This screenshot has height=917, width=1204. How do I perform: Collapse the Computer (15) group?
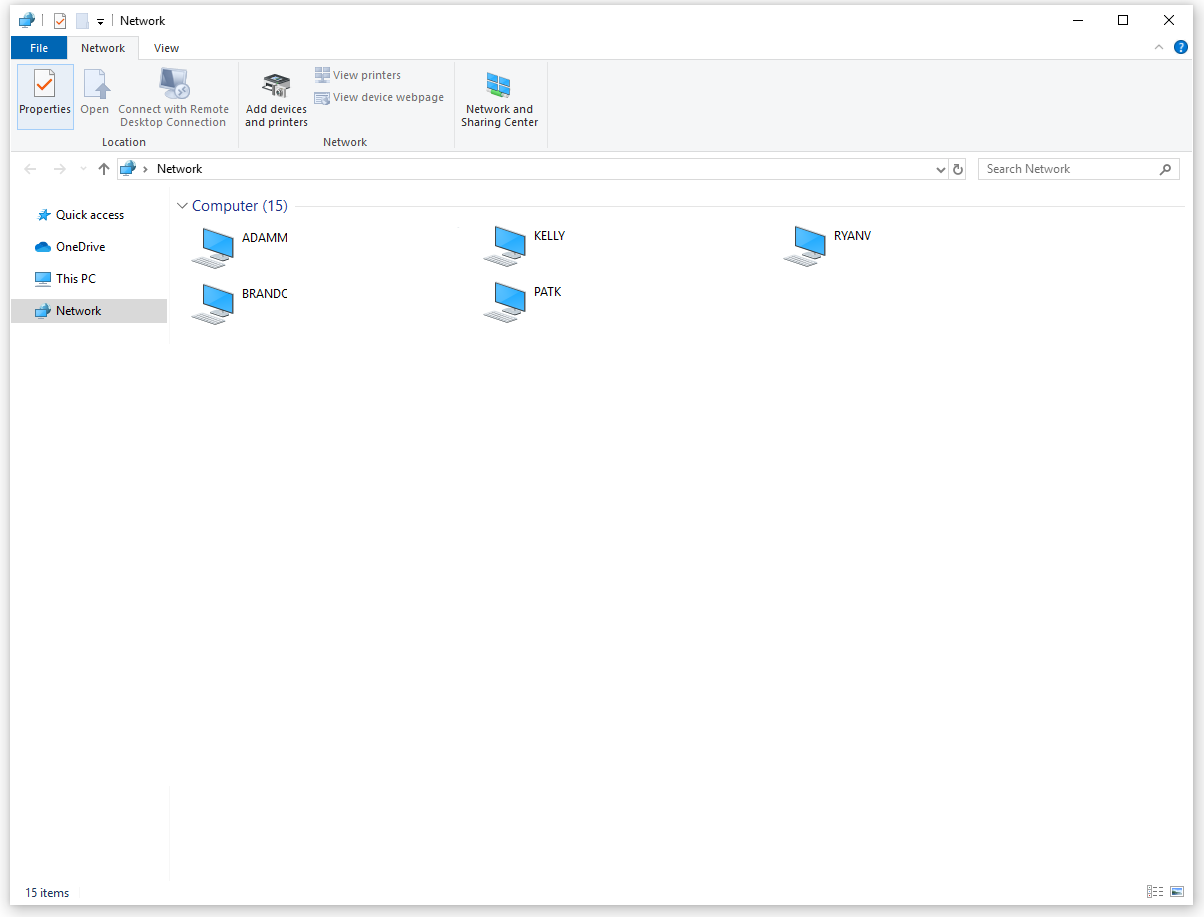tap(182, 206)
